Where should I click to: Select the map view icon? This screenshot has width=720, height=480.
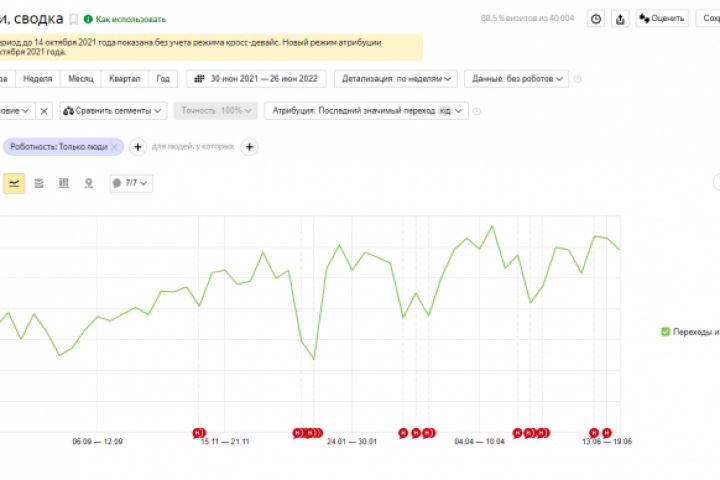point(89,183)
